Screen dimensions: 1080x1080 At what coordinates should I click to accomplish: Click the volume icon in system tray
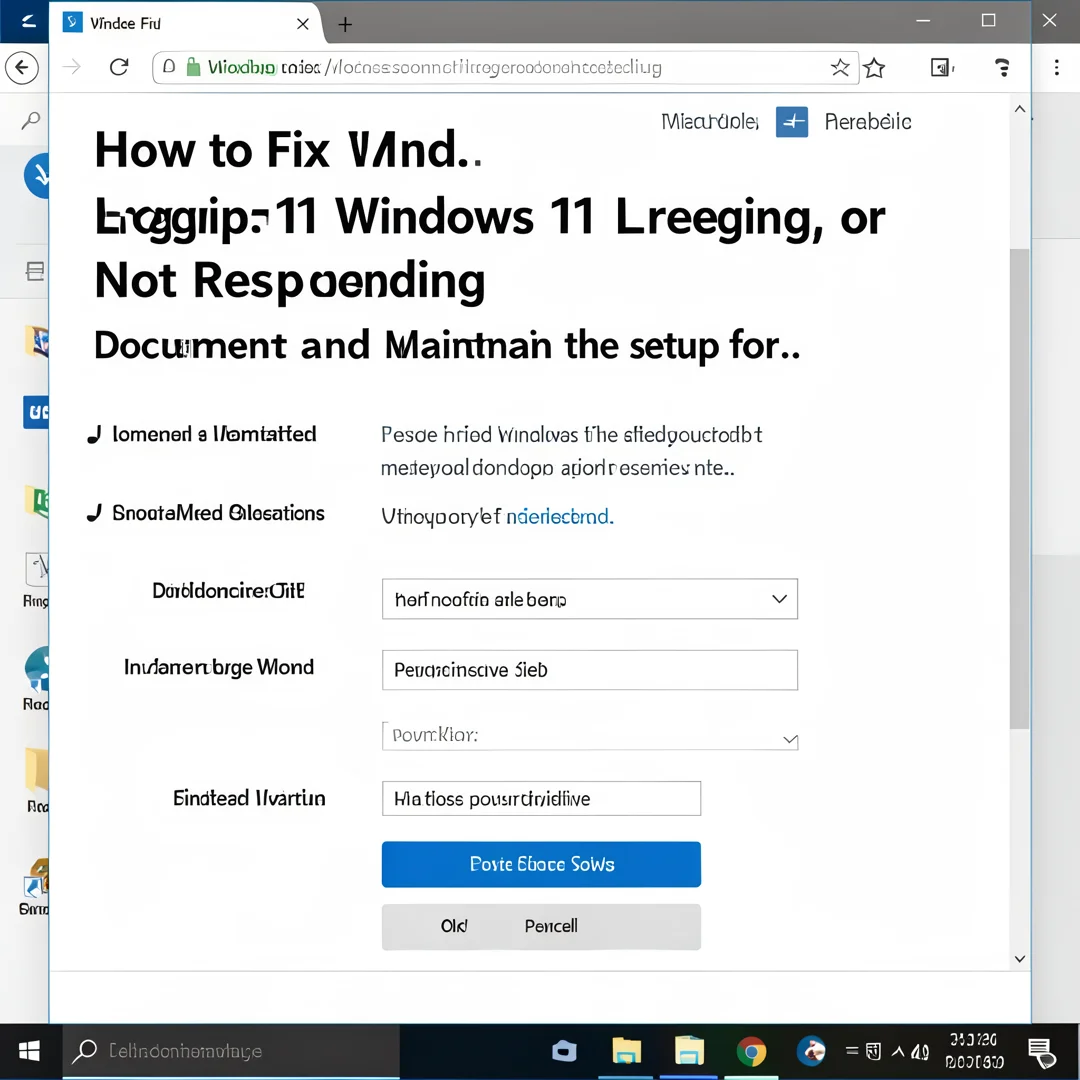point(920,1052)
